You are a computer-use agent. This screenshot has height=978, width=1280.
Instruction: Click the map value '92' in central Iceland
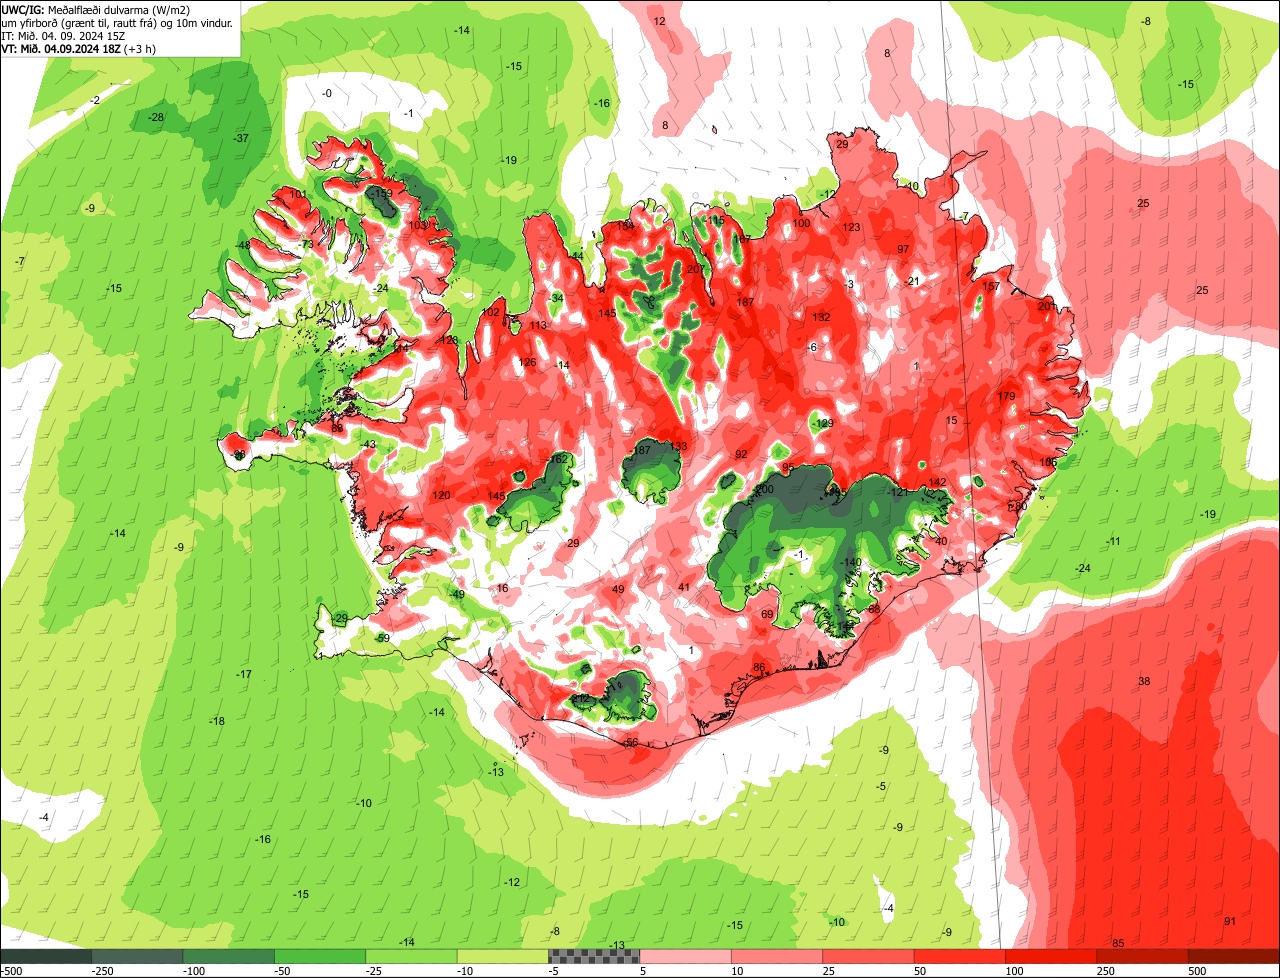(741, 454)
